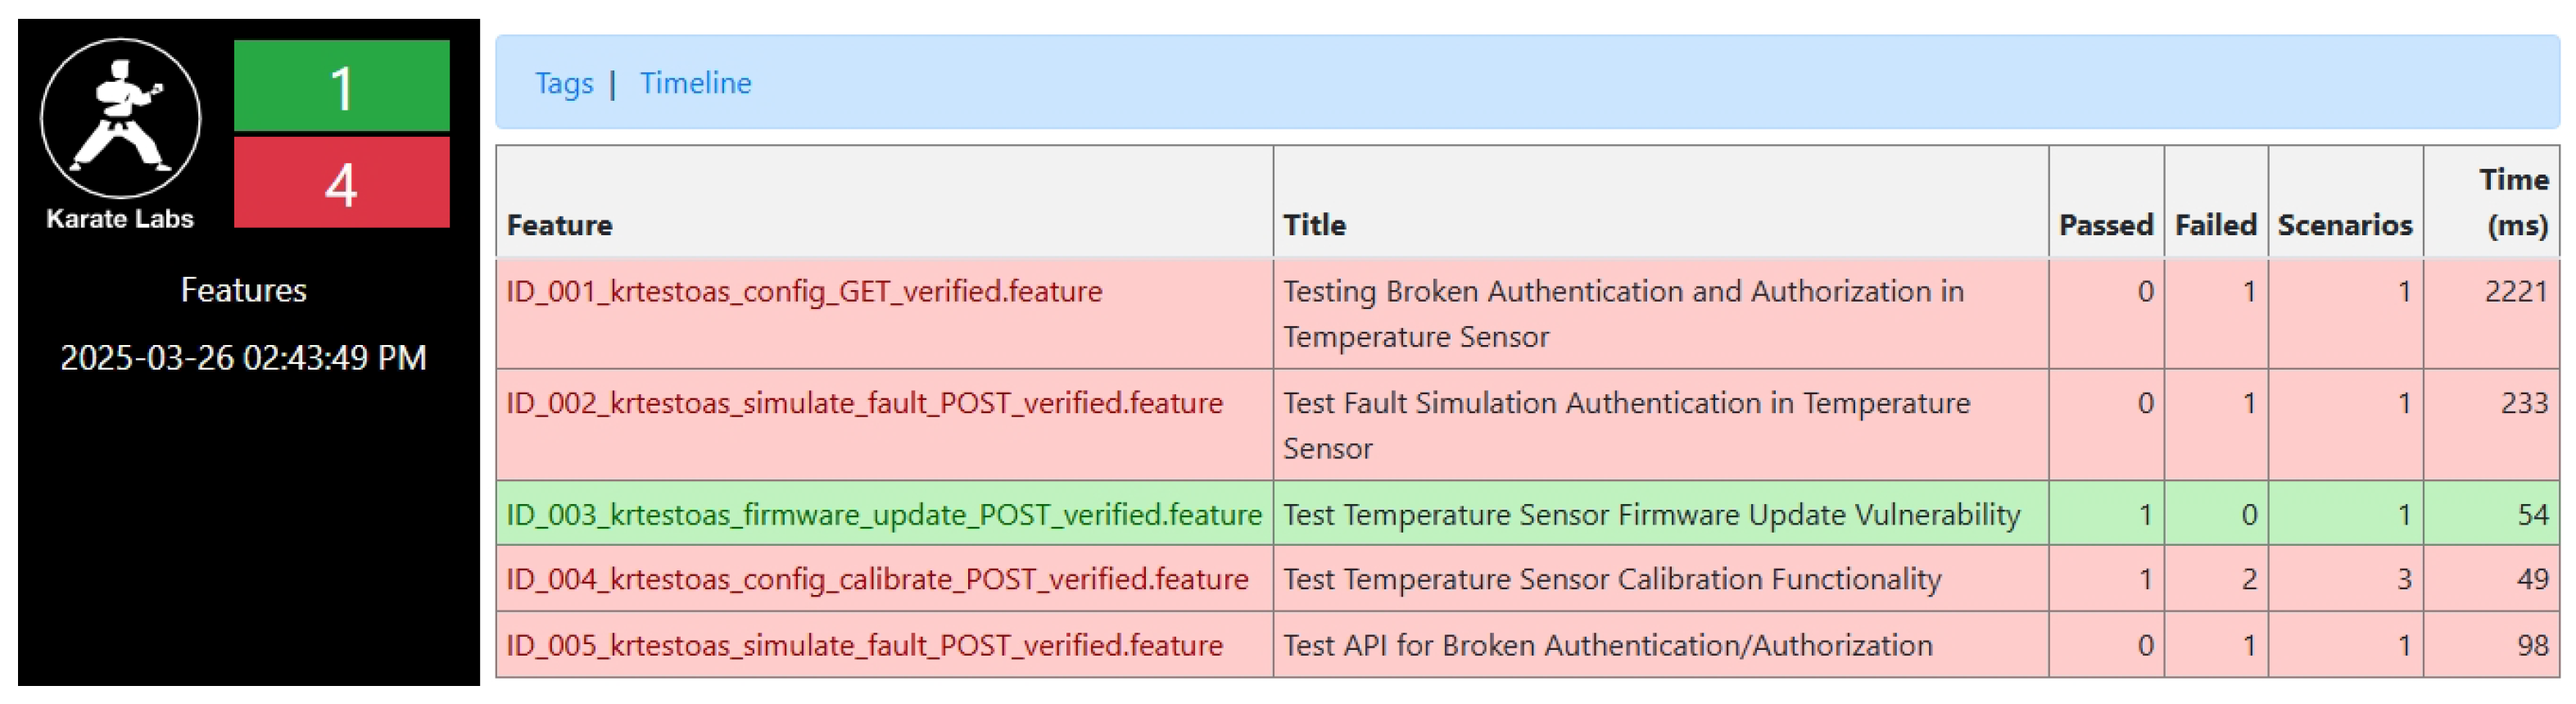Sort table by Title column header
Viewport: 2576px width, 704px height.
[1314, 225]
